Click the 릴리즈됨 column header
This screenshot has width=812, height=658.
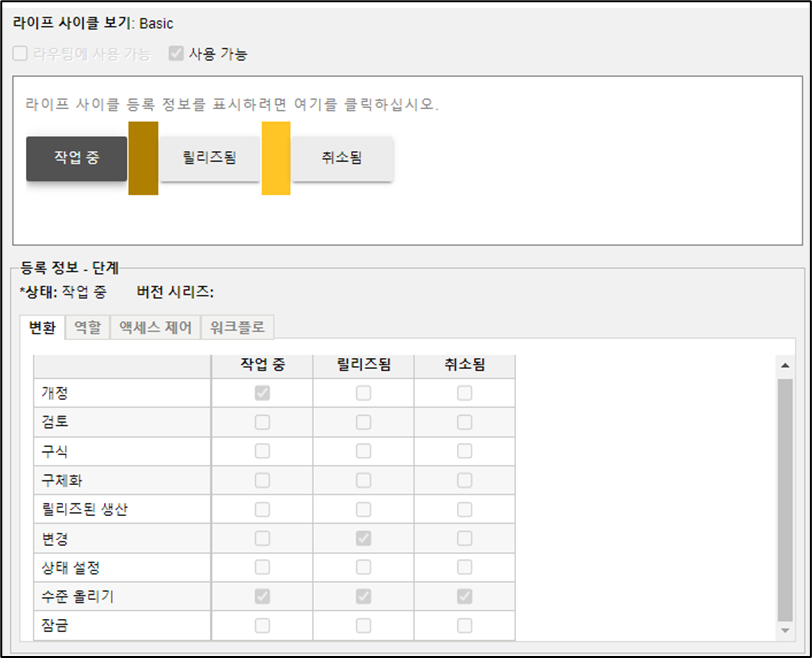tap(364, 365)
